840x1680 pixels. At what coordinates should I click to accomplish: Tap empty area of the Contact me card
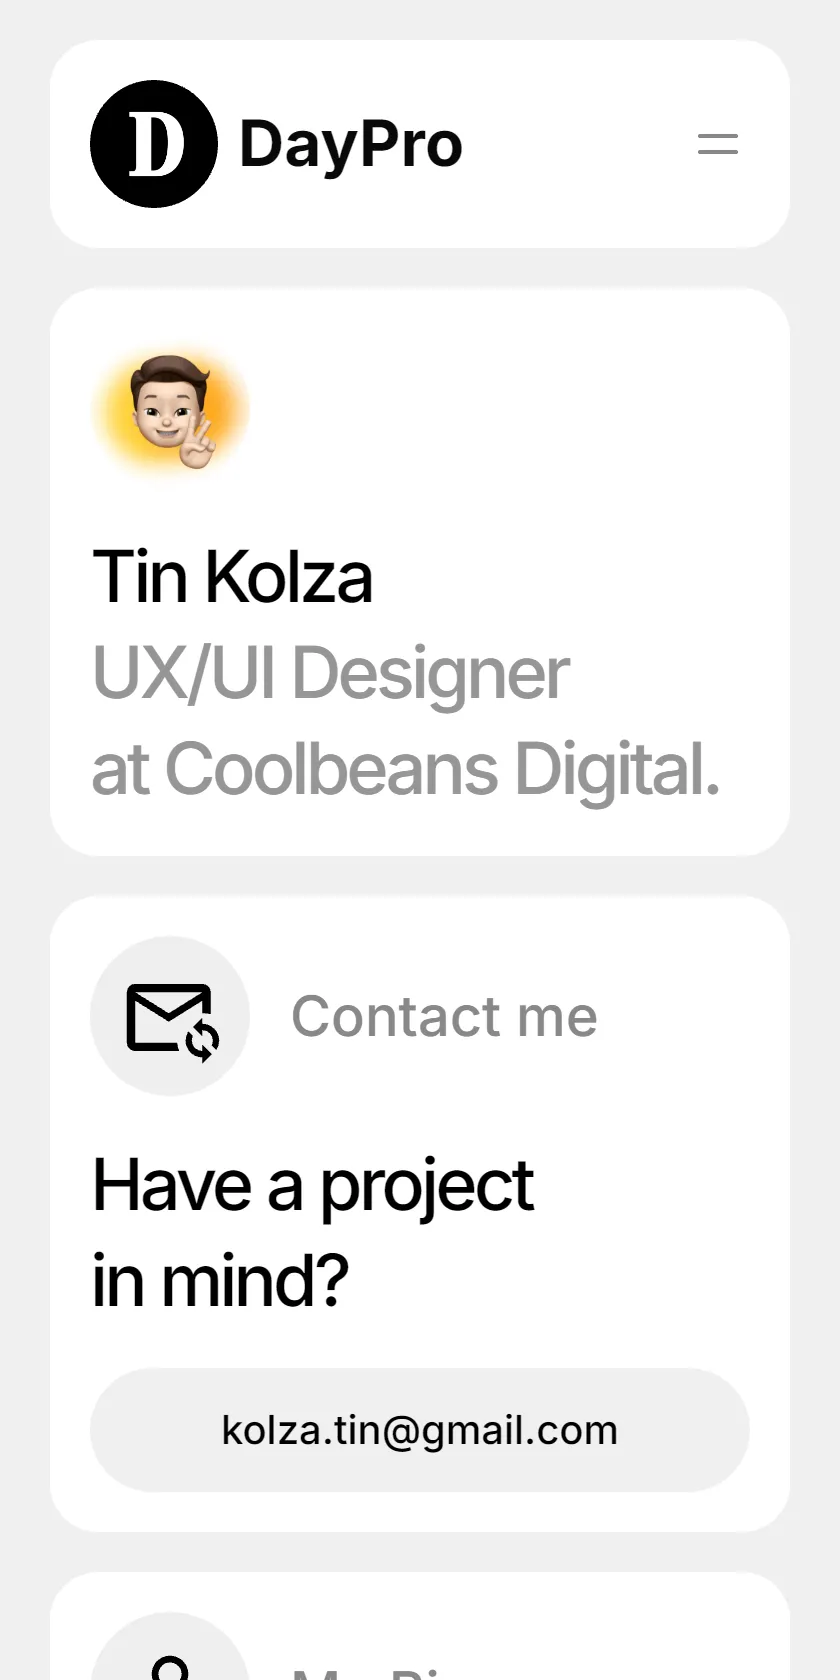(x=650, y=1230)
